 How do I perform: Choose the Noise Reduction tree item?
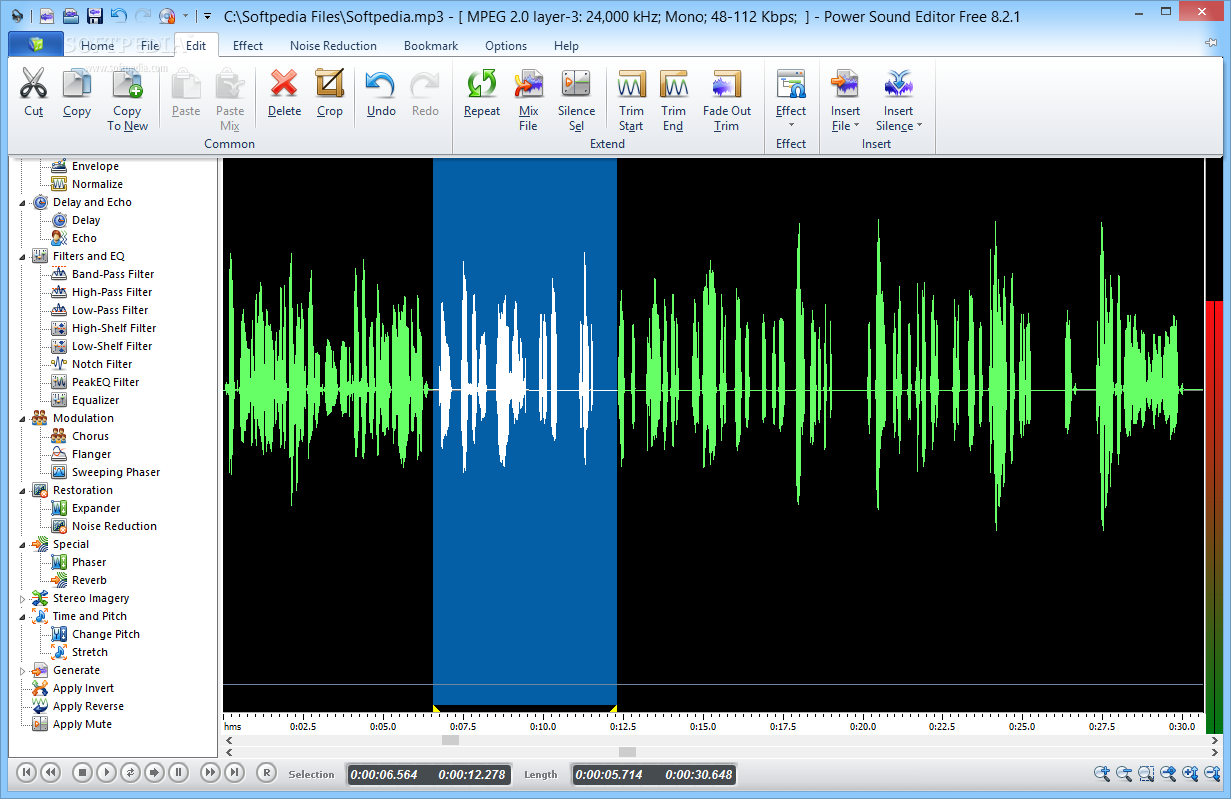point(114,526)
